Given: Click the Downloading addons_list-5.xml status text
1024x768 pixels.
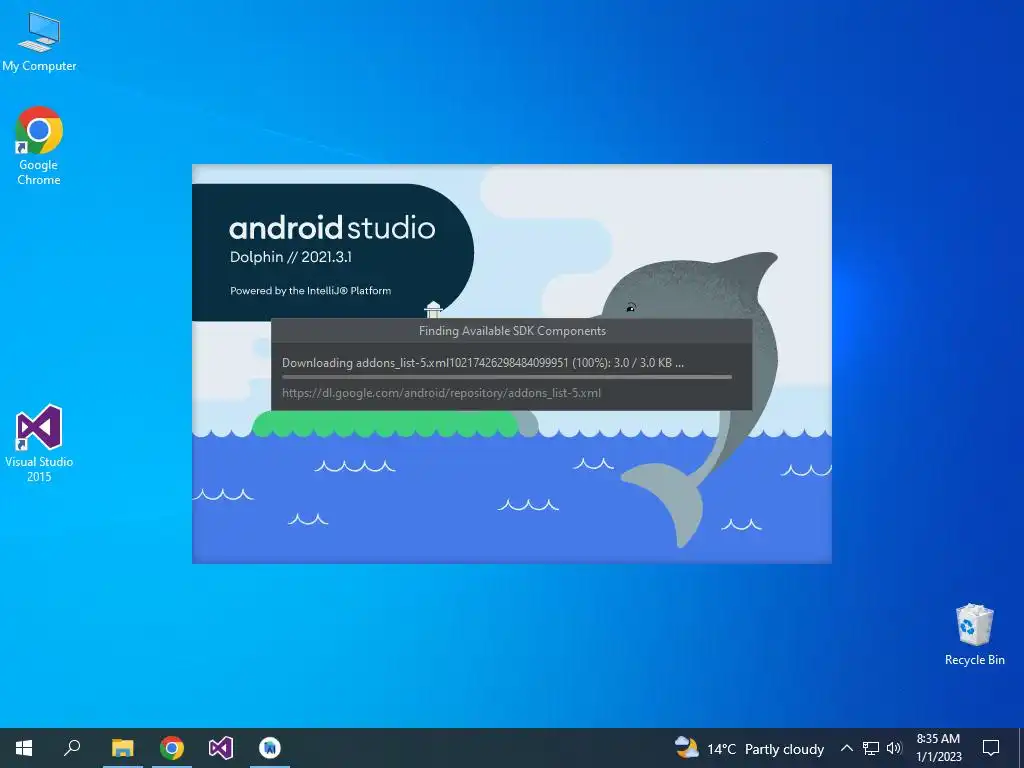Looking at the screenshot, I should click(x=483, y=362).
